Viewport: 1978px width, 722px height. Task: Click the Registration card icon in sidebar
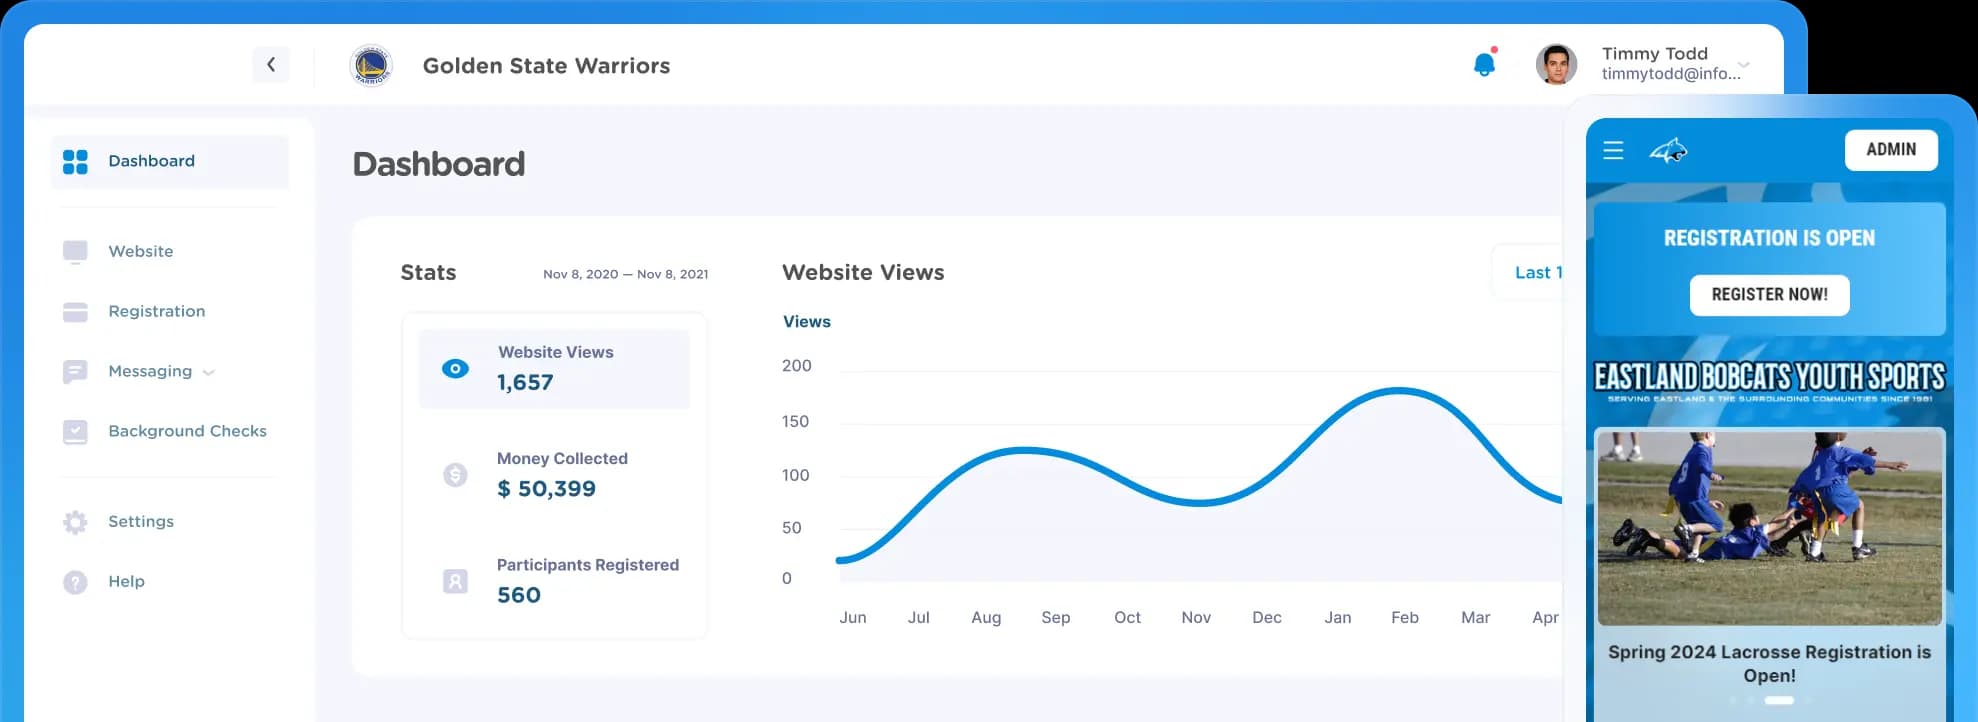[75, 312]
